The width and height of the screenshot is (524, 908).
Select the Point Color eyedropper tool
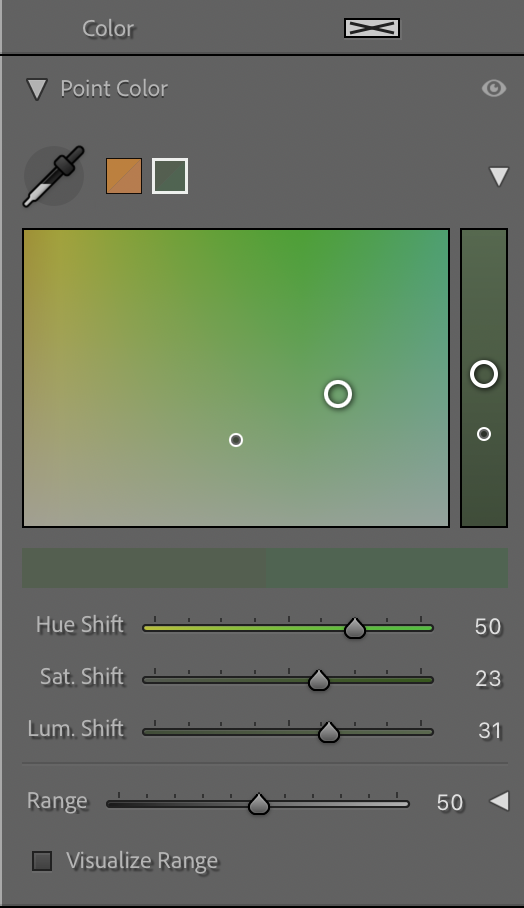[53, 176]
